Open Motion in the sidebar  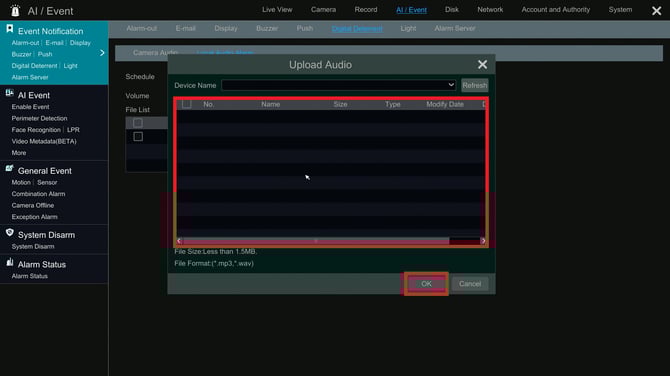(21, 182)
